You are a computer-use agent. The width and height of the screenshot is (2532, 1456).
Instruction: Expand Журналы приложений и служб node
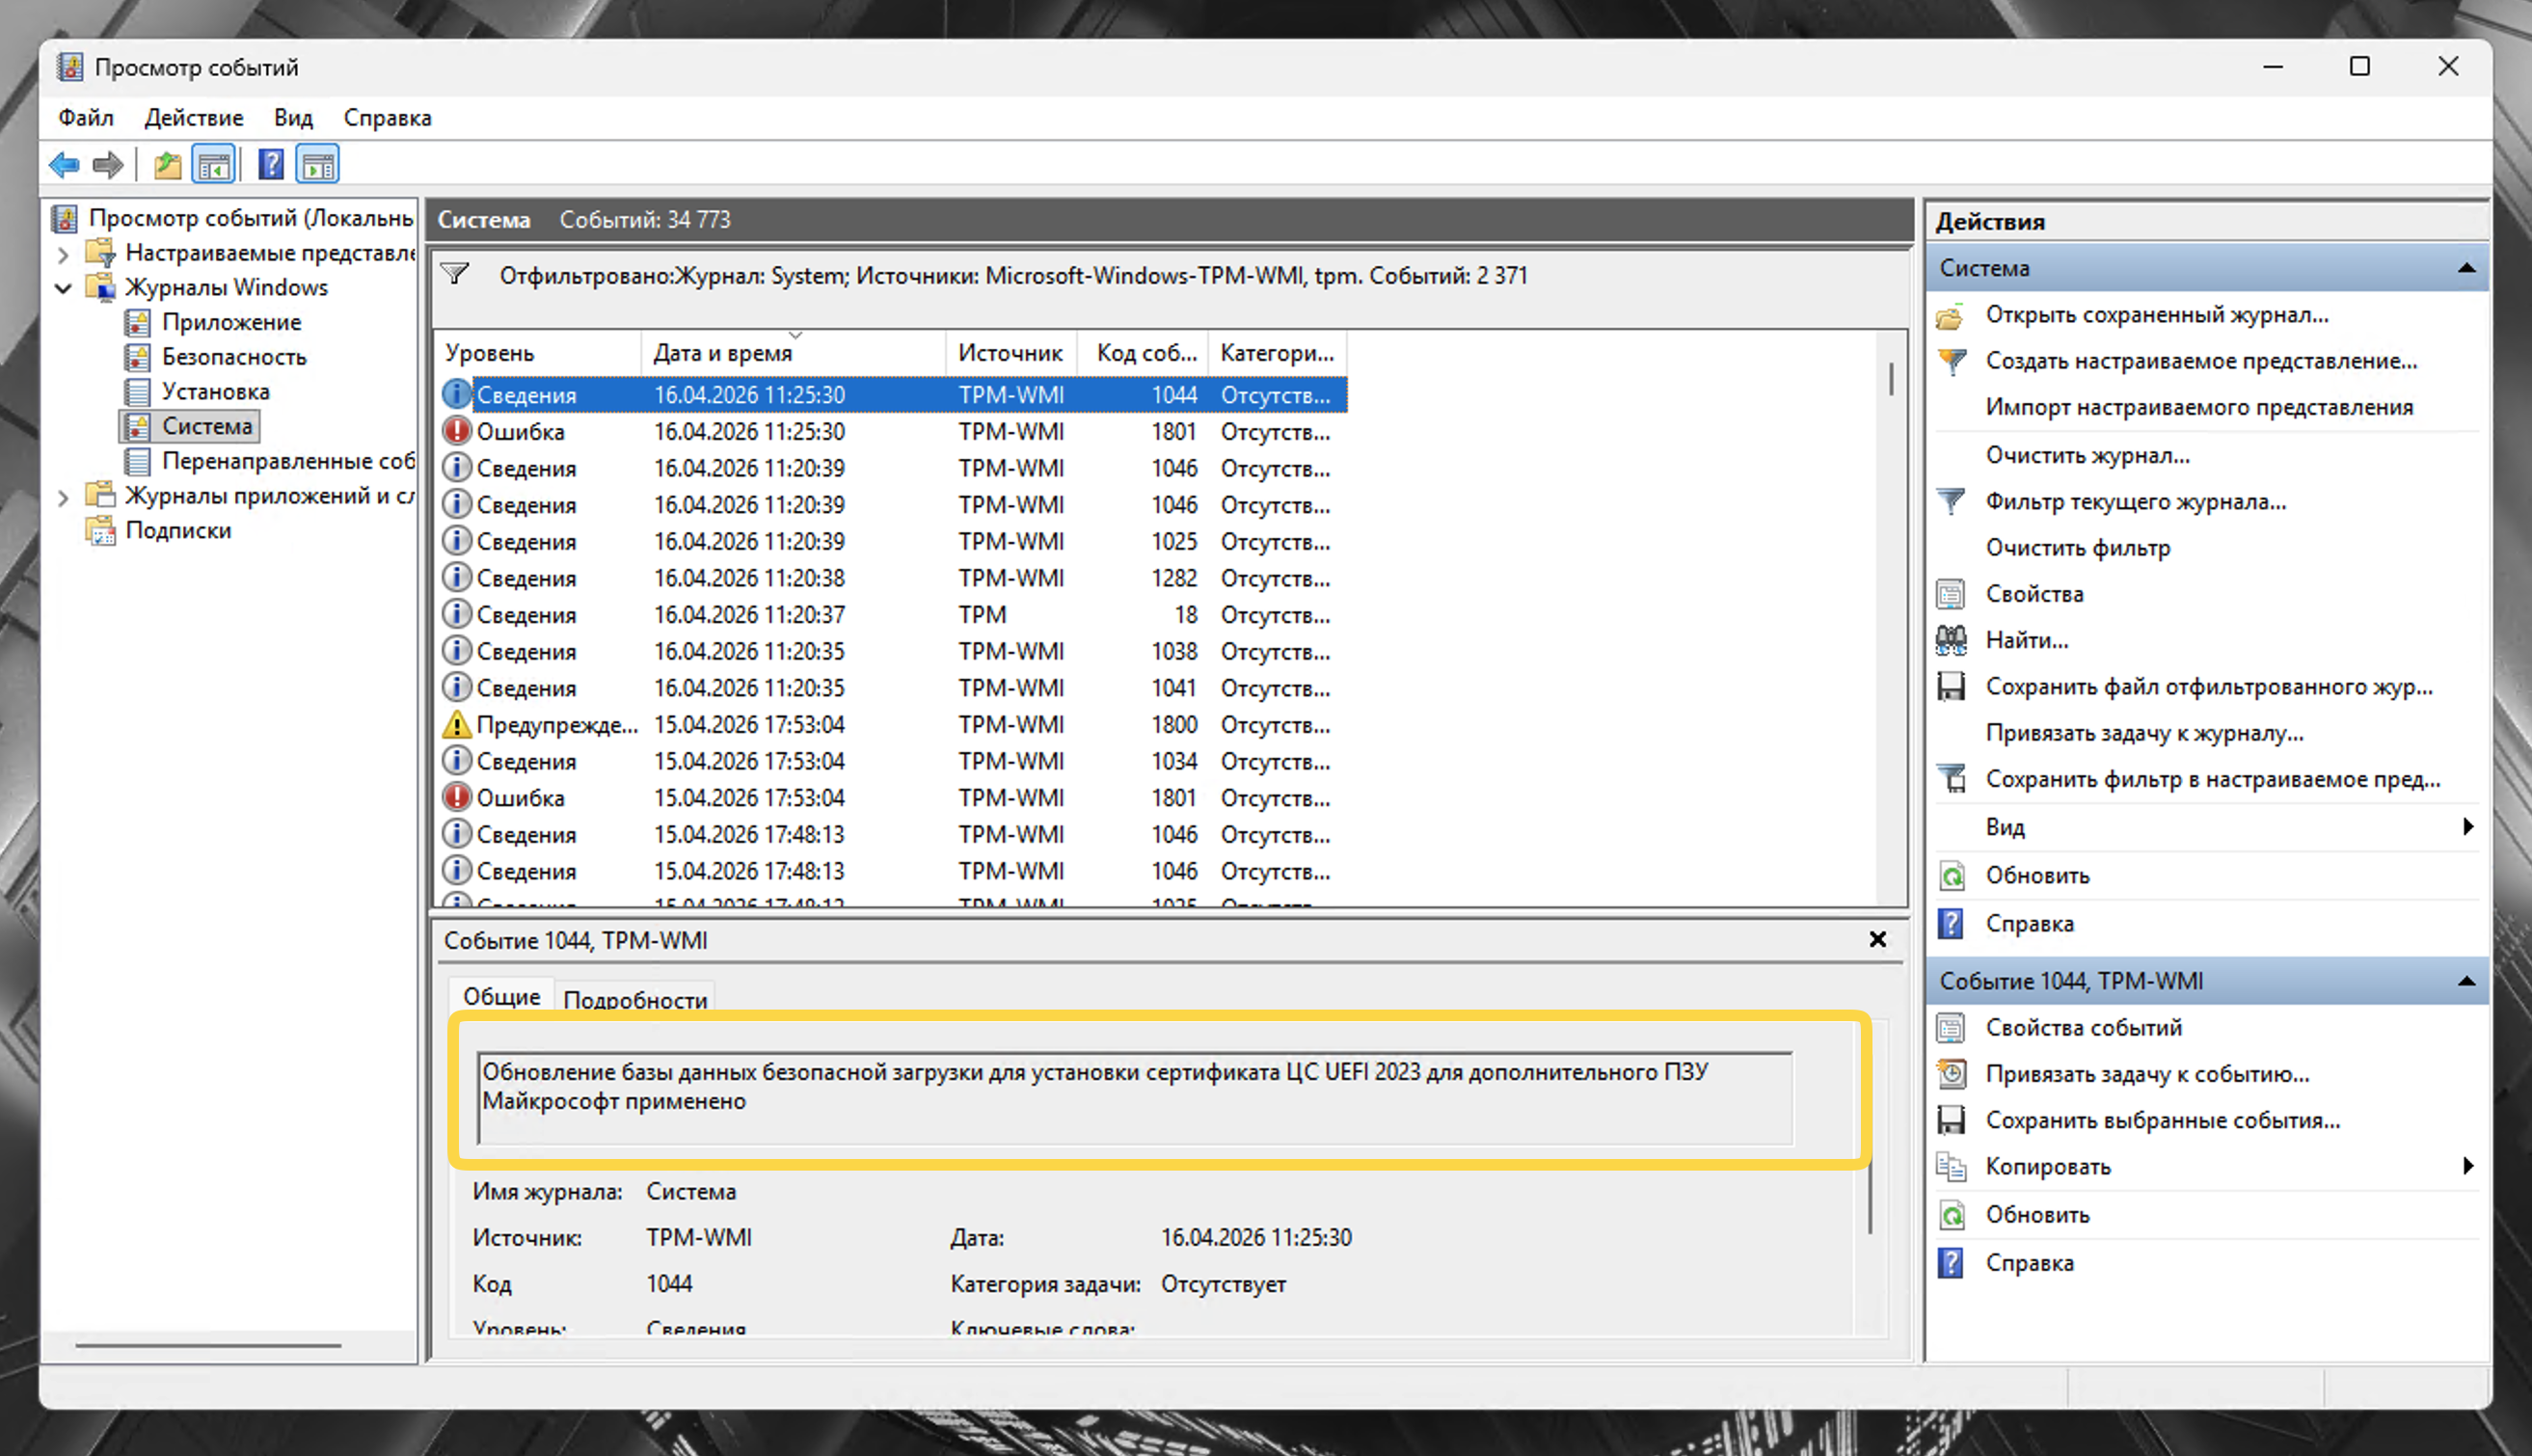click(63, 497)
